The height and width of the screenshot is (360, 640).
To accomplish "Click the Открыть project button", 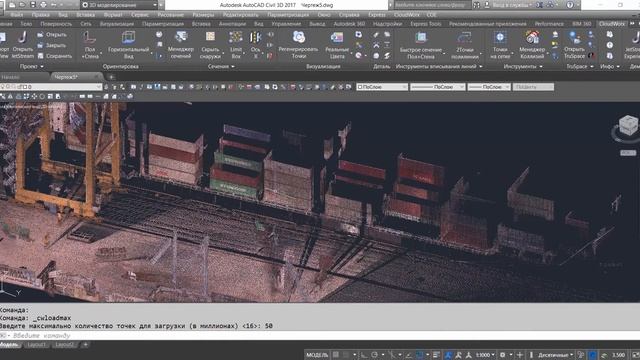I will coord(52,35).
